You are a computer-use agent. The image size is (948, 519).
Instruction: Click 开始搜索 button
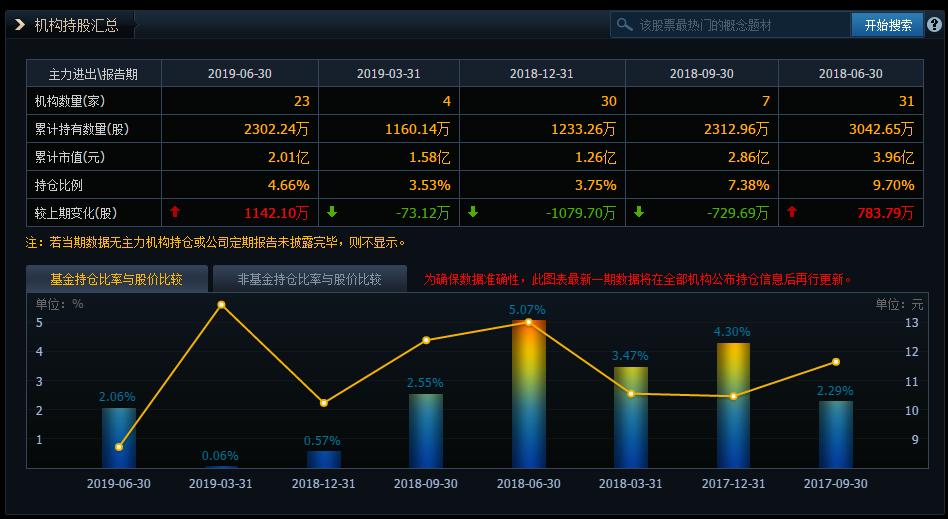[x=888, y=25]
